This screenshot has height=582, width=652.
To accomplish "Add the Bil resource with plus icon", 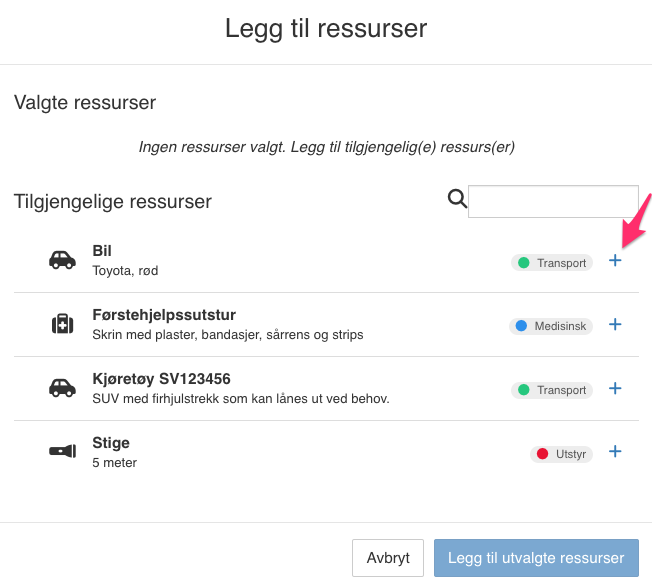I will 615,261.
